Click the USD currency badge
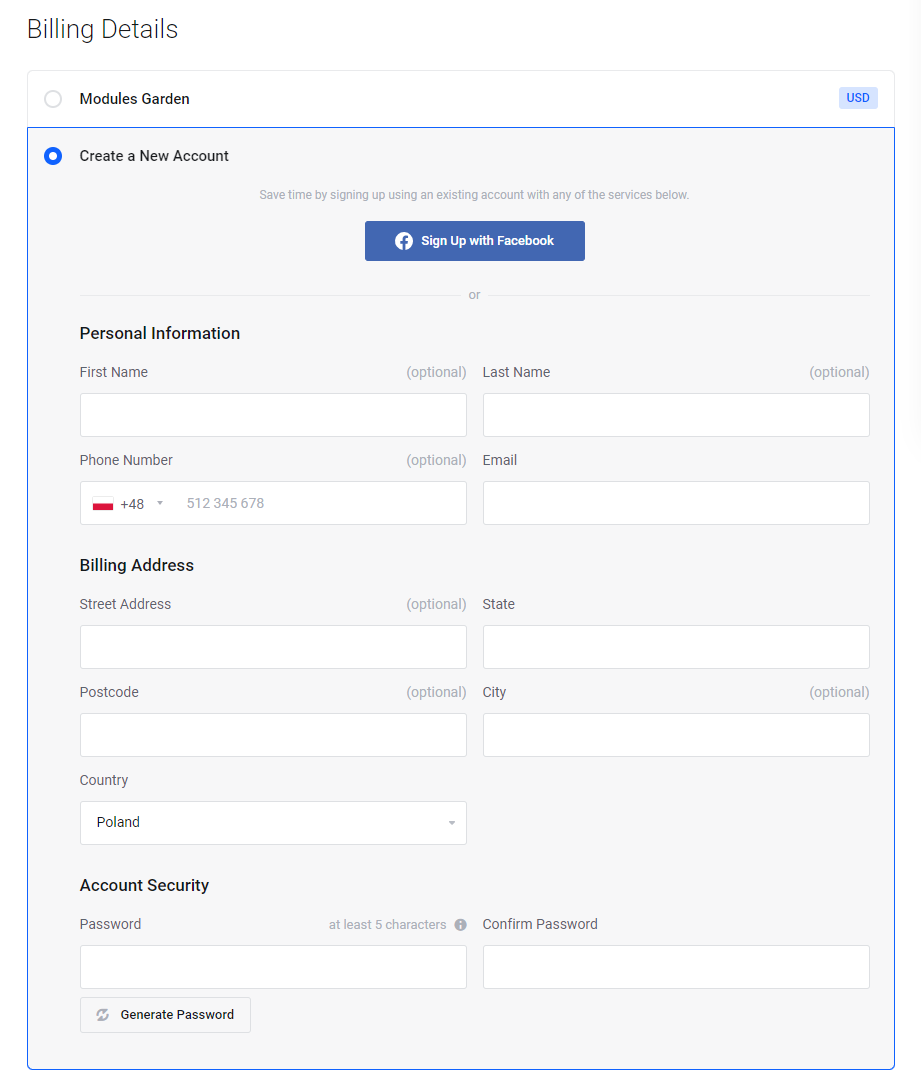The width and height of the screenshot is (921, 1081). pyautogui.click(x=858, y=98)
